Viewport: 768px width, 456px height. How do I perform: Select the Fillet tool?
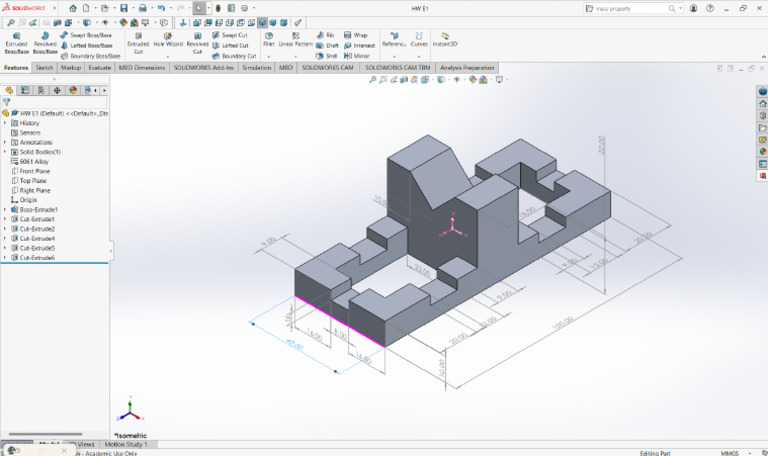(269, 40)
